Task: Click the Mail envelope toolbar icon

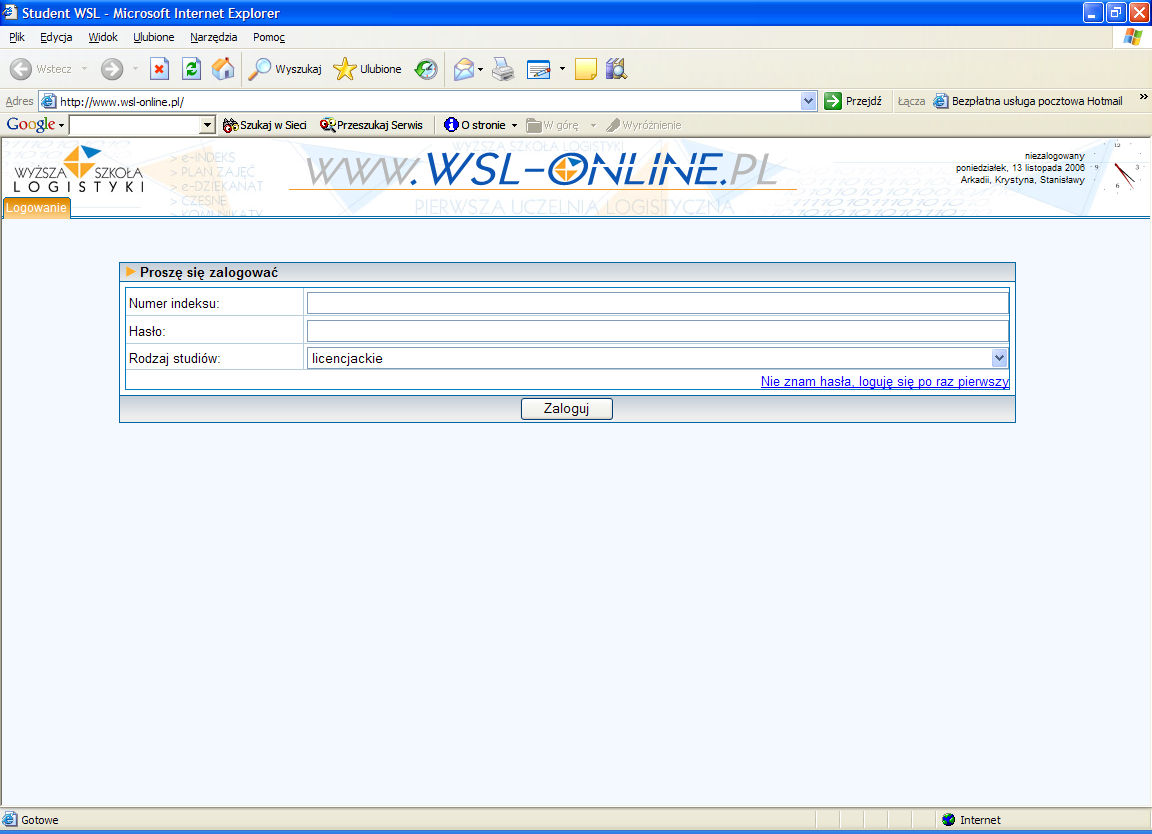Action: (464, 69)
